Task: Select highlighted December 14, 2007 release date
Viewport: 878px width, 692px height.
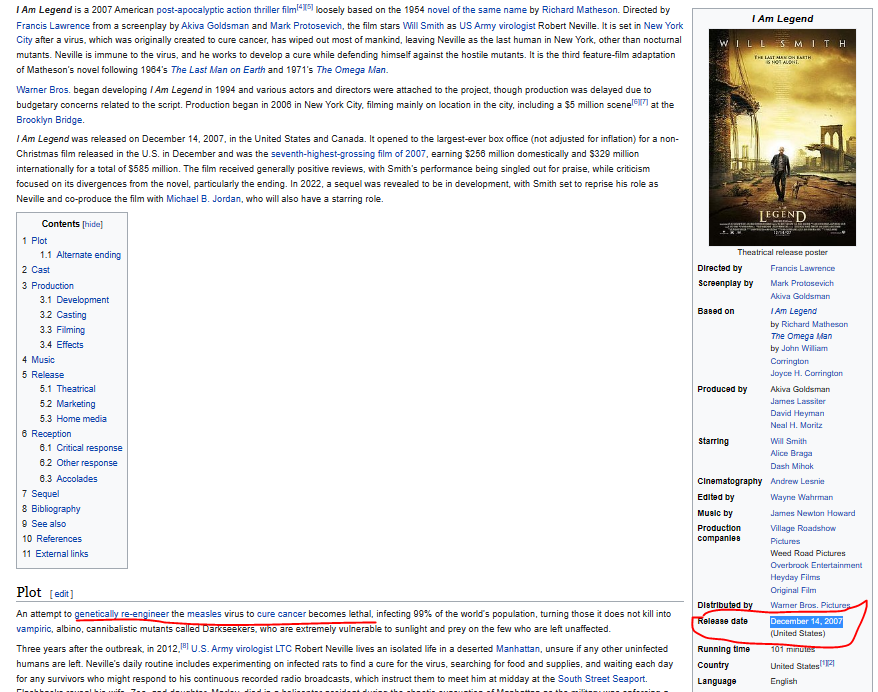Action: (x=806, y=621)
